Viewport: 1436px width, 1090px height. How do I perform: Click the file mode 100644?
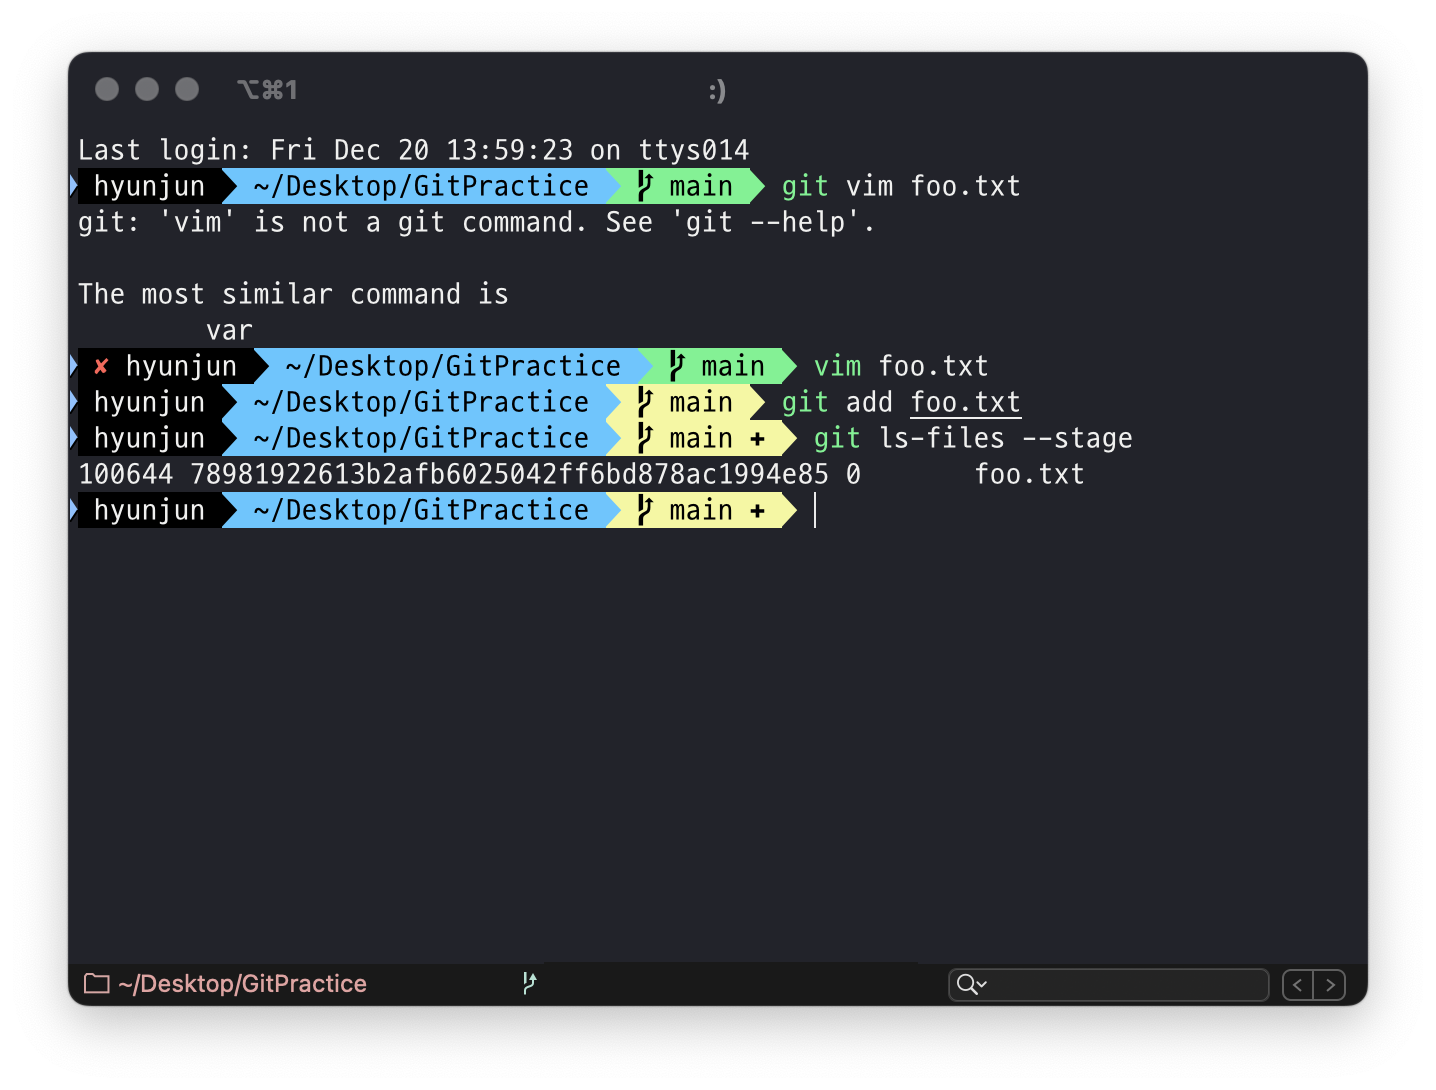pyautogui.click(x=126, y=474)
